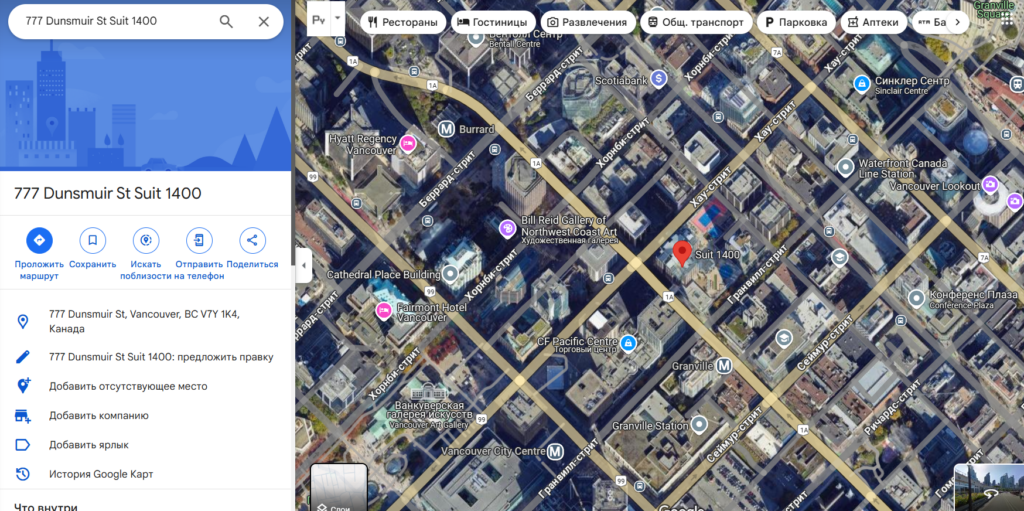The width and height of the screenshot is (1024, 511).
Task: Click the Отправить на телефон icon
Action: (x=199, y=240)
